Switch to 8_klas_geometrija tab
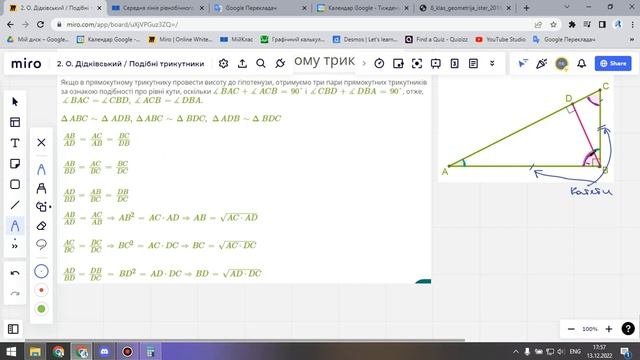The image size is (640, 360). tap(465, 8)
